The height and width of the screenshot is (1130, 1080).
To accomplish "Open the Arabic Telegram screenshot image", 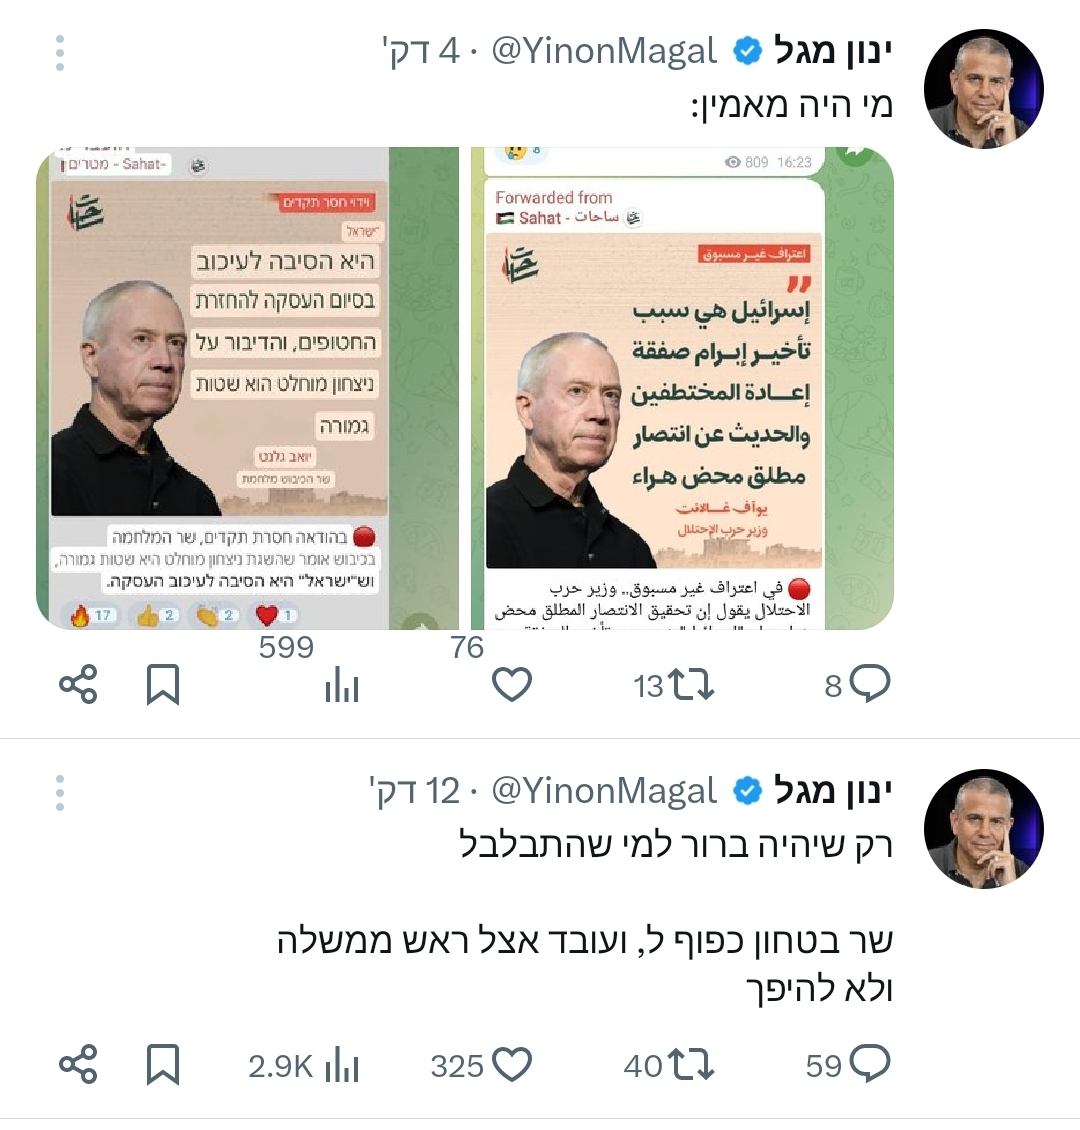I will (x=682, y=388).
